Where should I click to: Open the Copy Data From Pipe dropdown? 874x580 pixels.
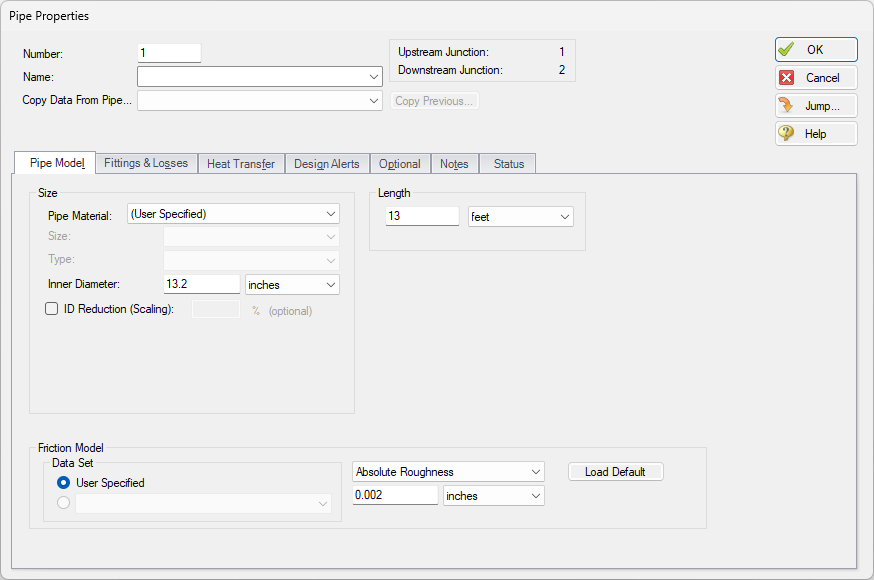click(x=260, y=101)
